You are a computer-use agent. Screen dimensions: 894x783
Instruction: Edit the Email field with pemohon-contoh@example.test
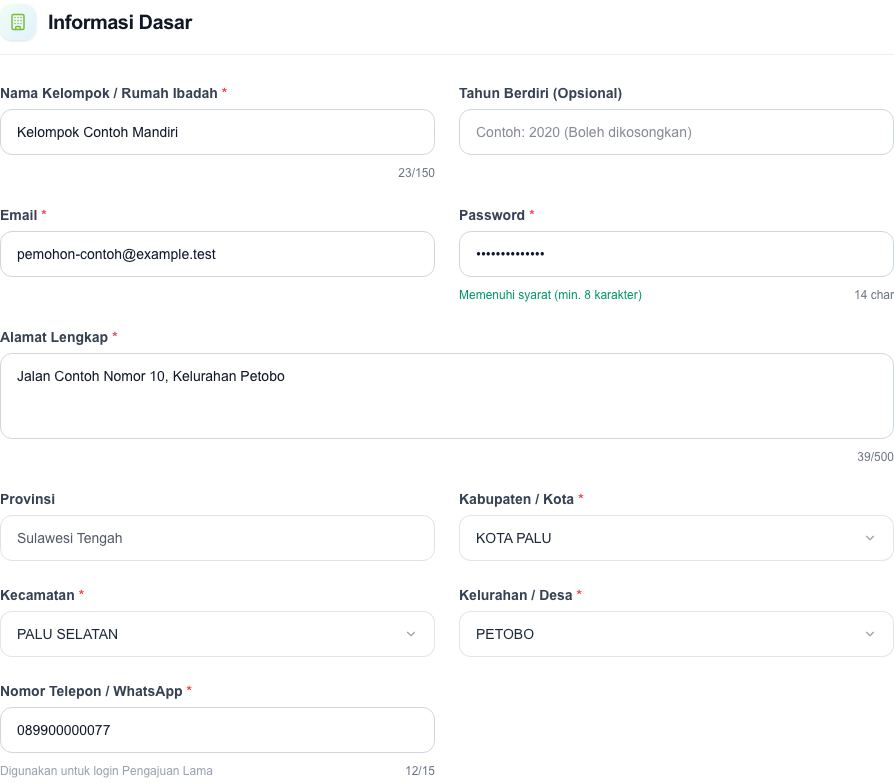pos(217,254)
